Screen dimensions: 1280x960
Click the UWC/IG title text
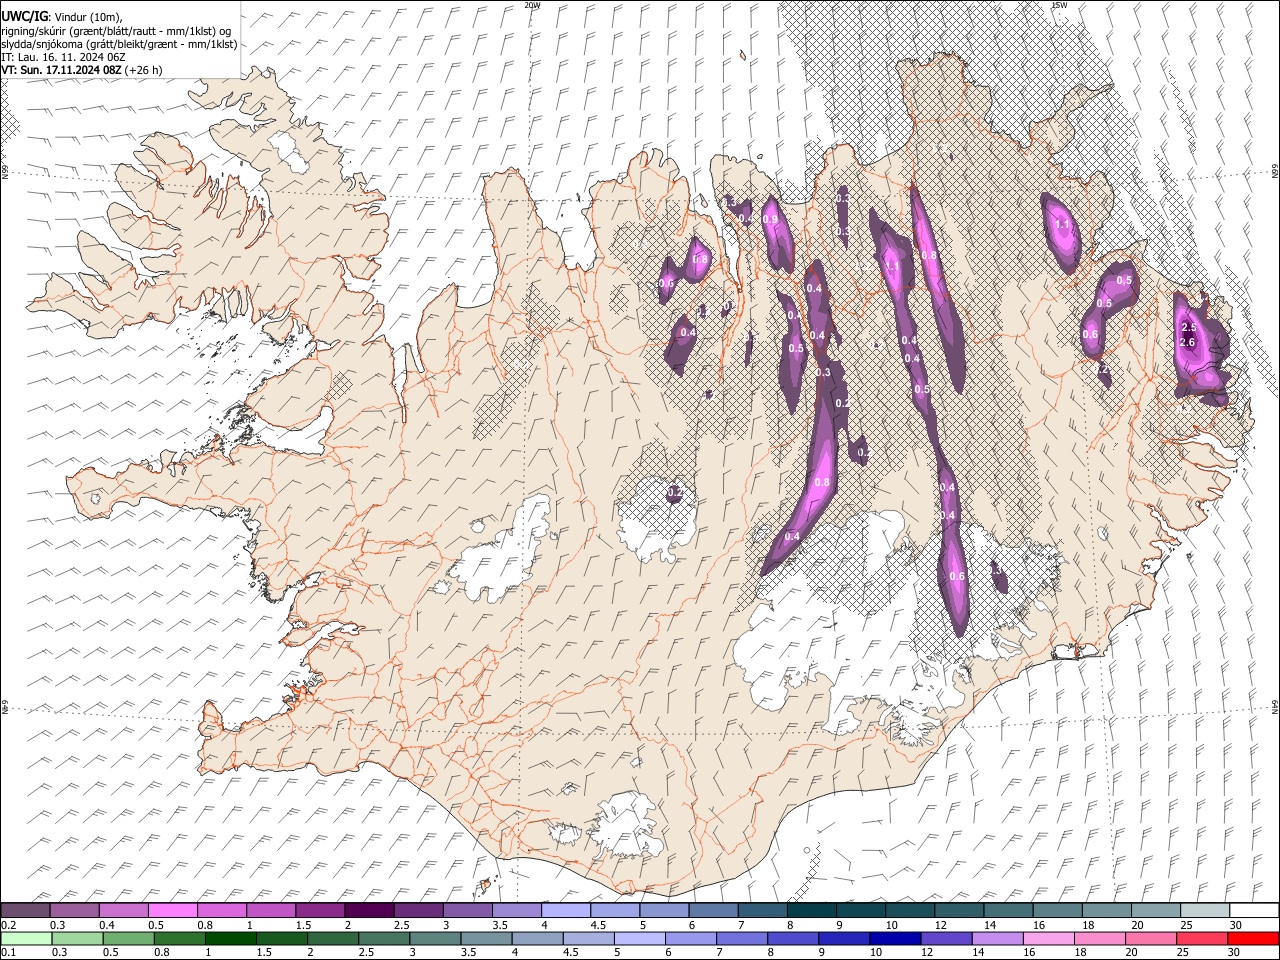click(24, 16)
